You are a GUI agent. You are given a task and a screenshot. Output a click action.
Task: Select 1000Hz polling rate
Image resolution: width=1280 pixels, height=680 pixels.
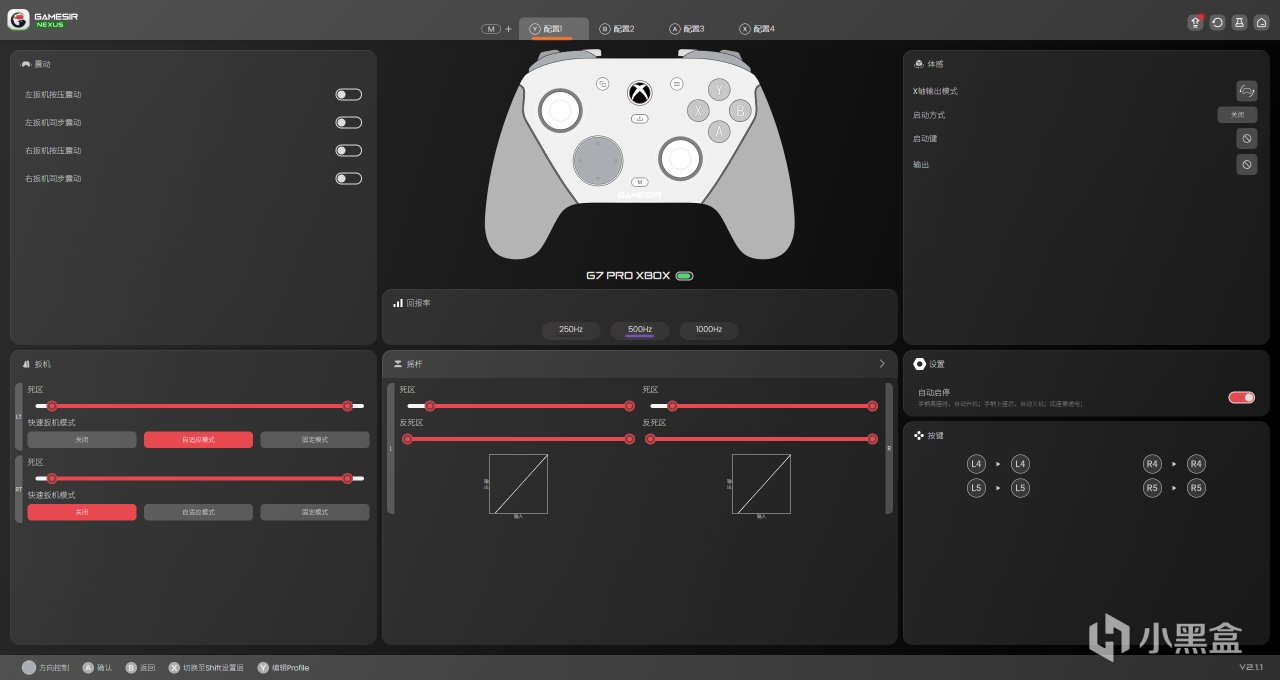point(709,330)
